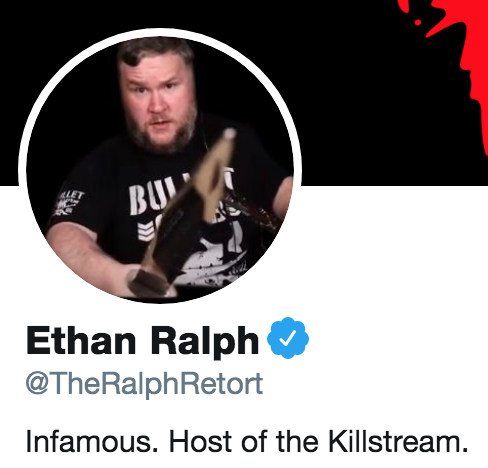
Task: Click the white ring around the avatar
Action: (160, 32)
